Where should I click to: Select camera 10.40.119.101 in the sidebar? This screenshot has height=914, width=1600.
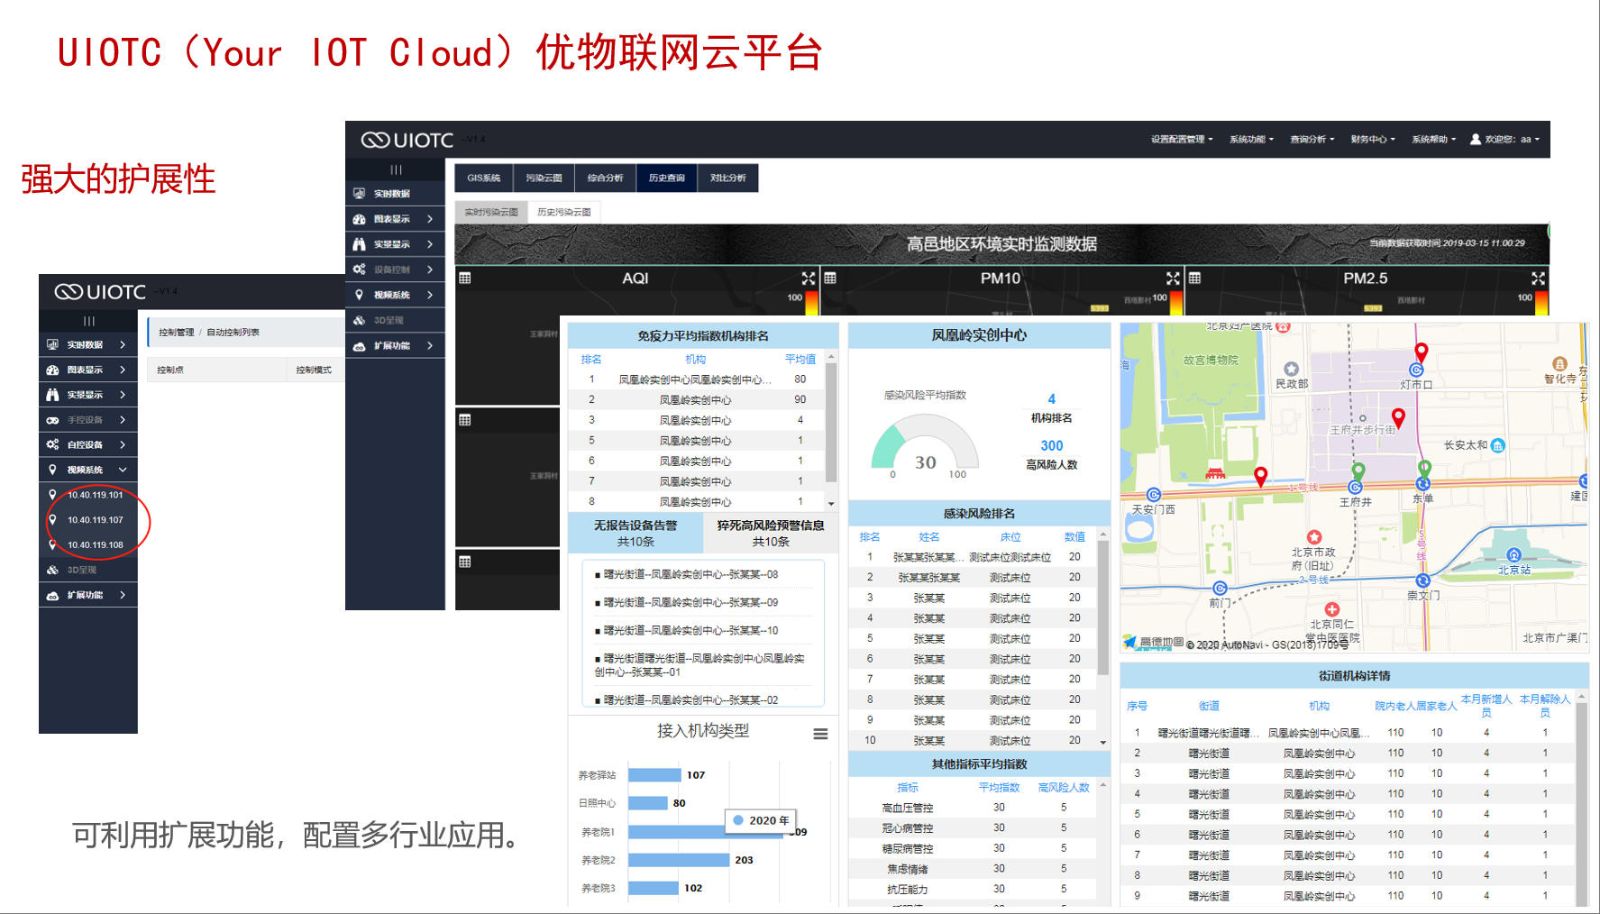(95, 495)
